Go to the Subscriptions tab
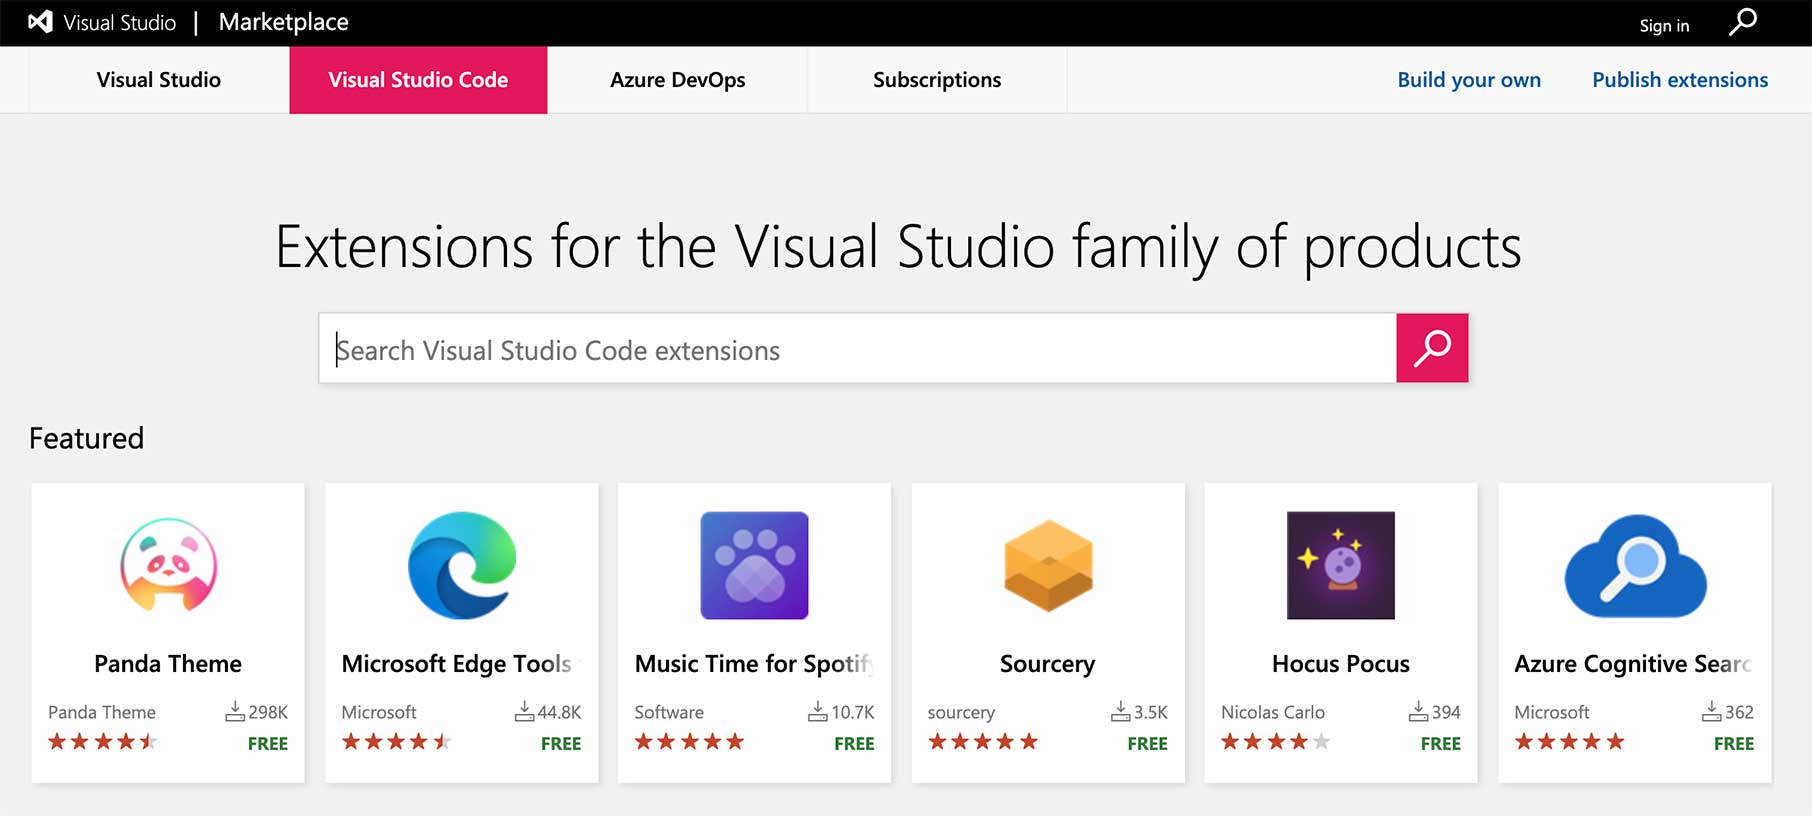 (937, 80)
